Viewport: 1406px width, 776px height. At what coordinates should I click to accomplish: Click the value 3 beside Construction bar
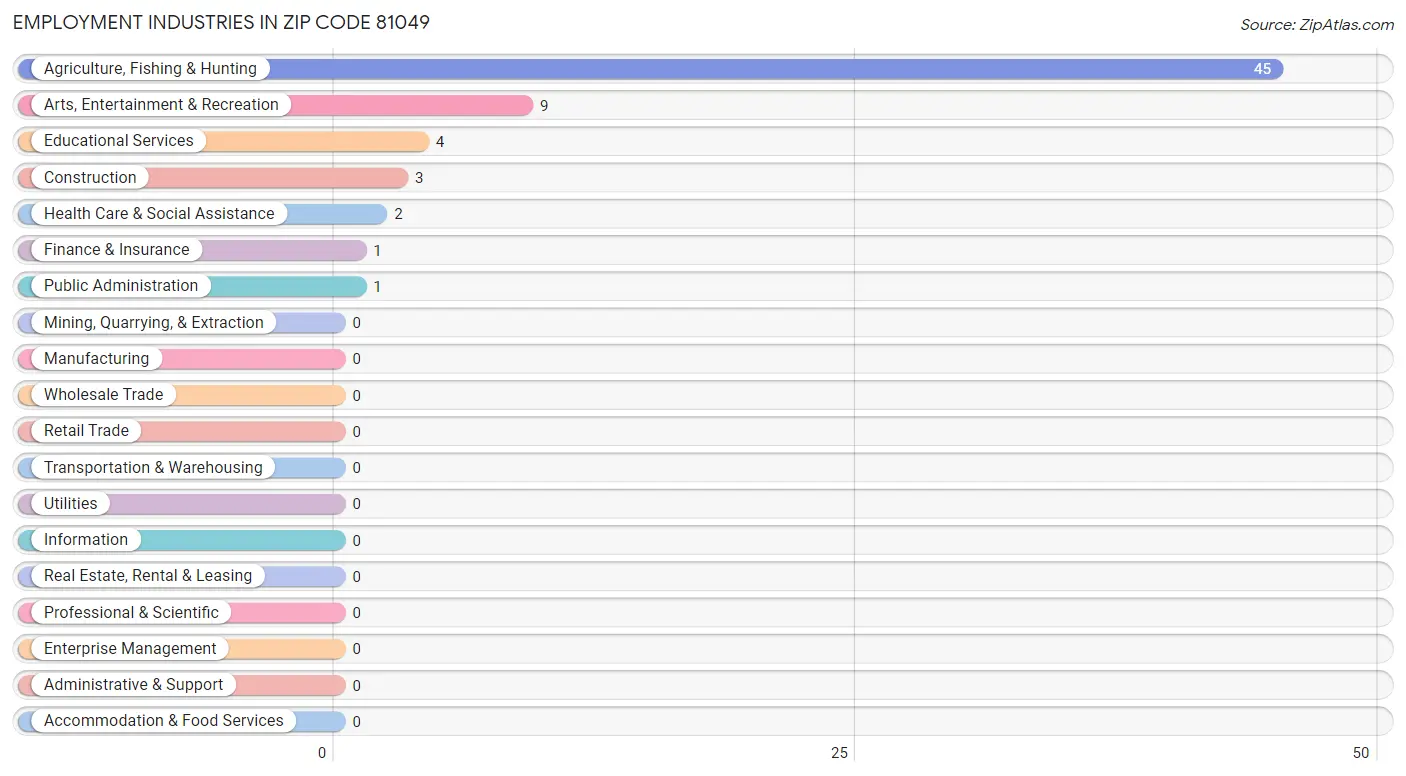pyautogui.click(x=419, y=178)
